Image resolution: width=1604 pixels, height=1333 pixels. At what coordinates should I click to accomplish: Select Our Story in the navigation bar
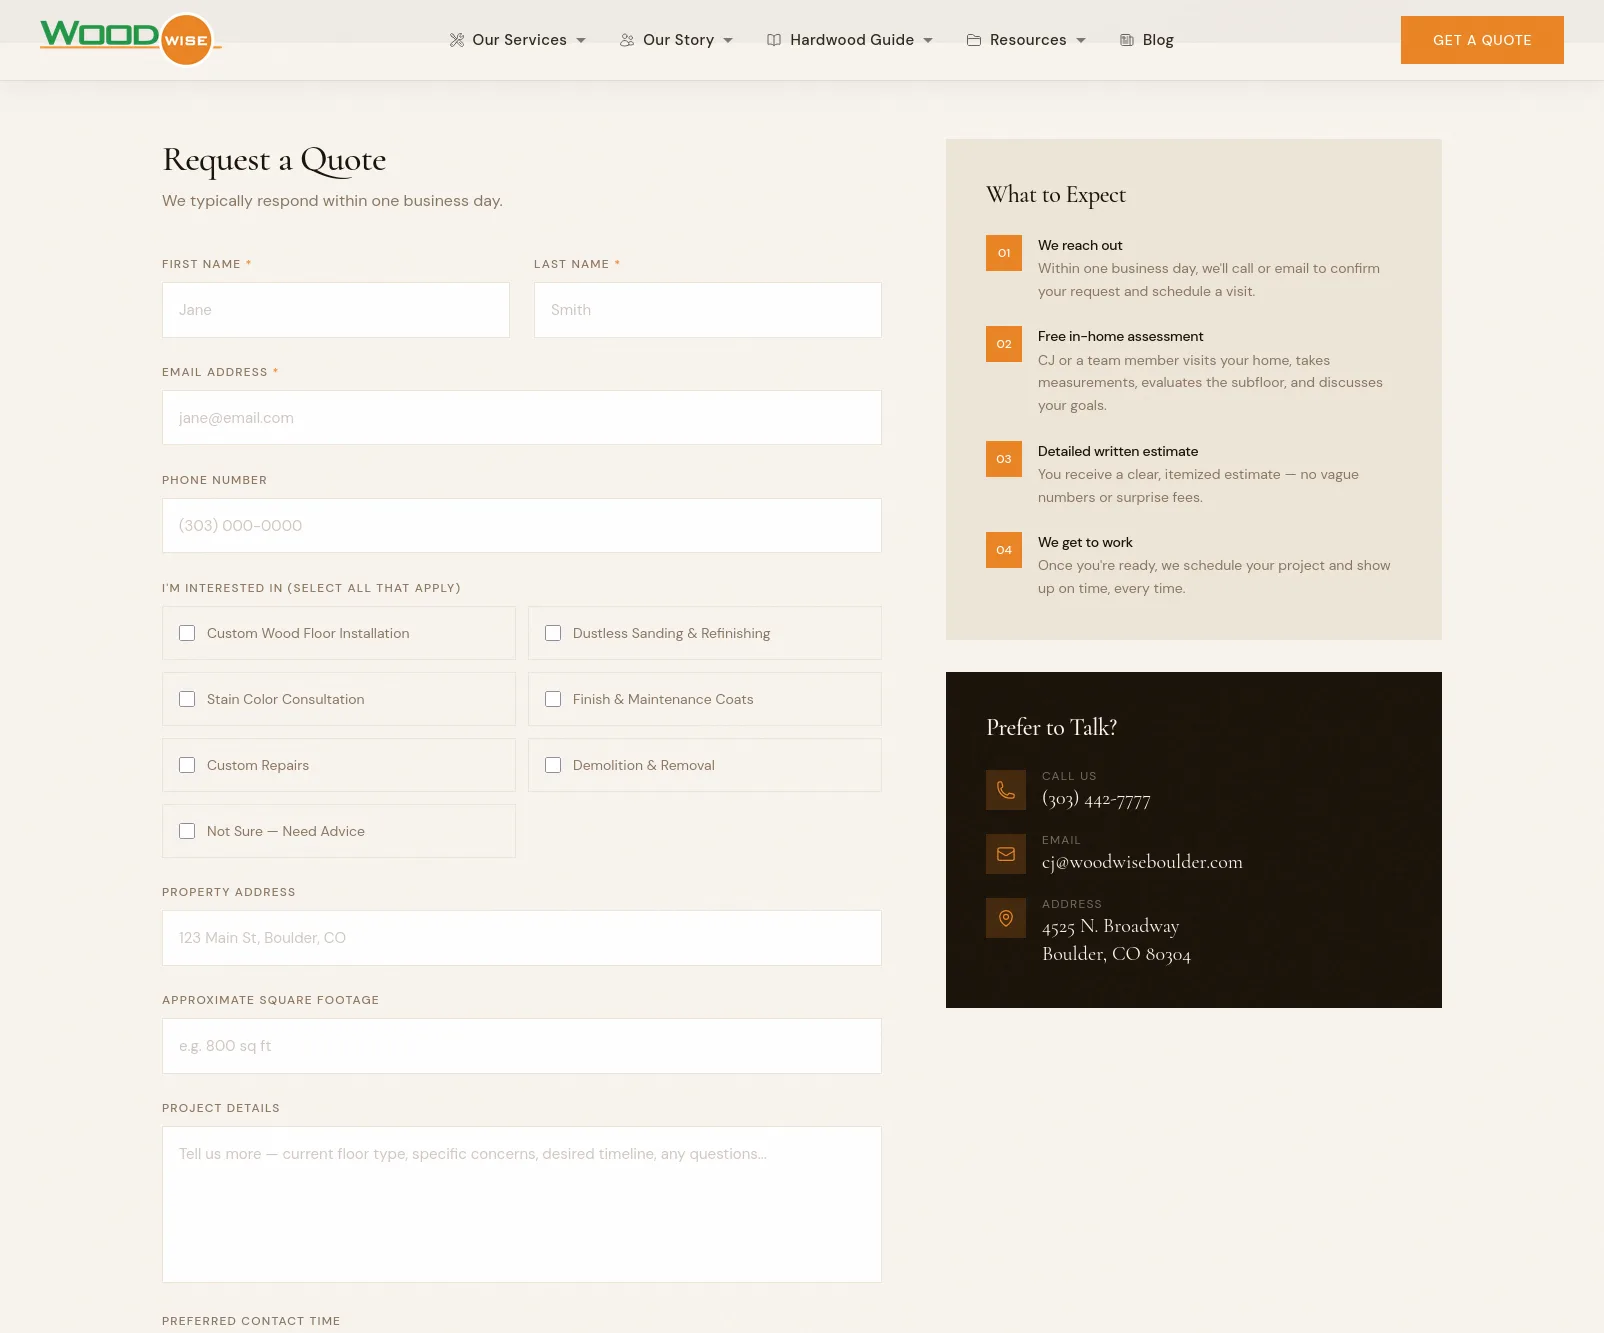679,40
